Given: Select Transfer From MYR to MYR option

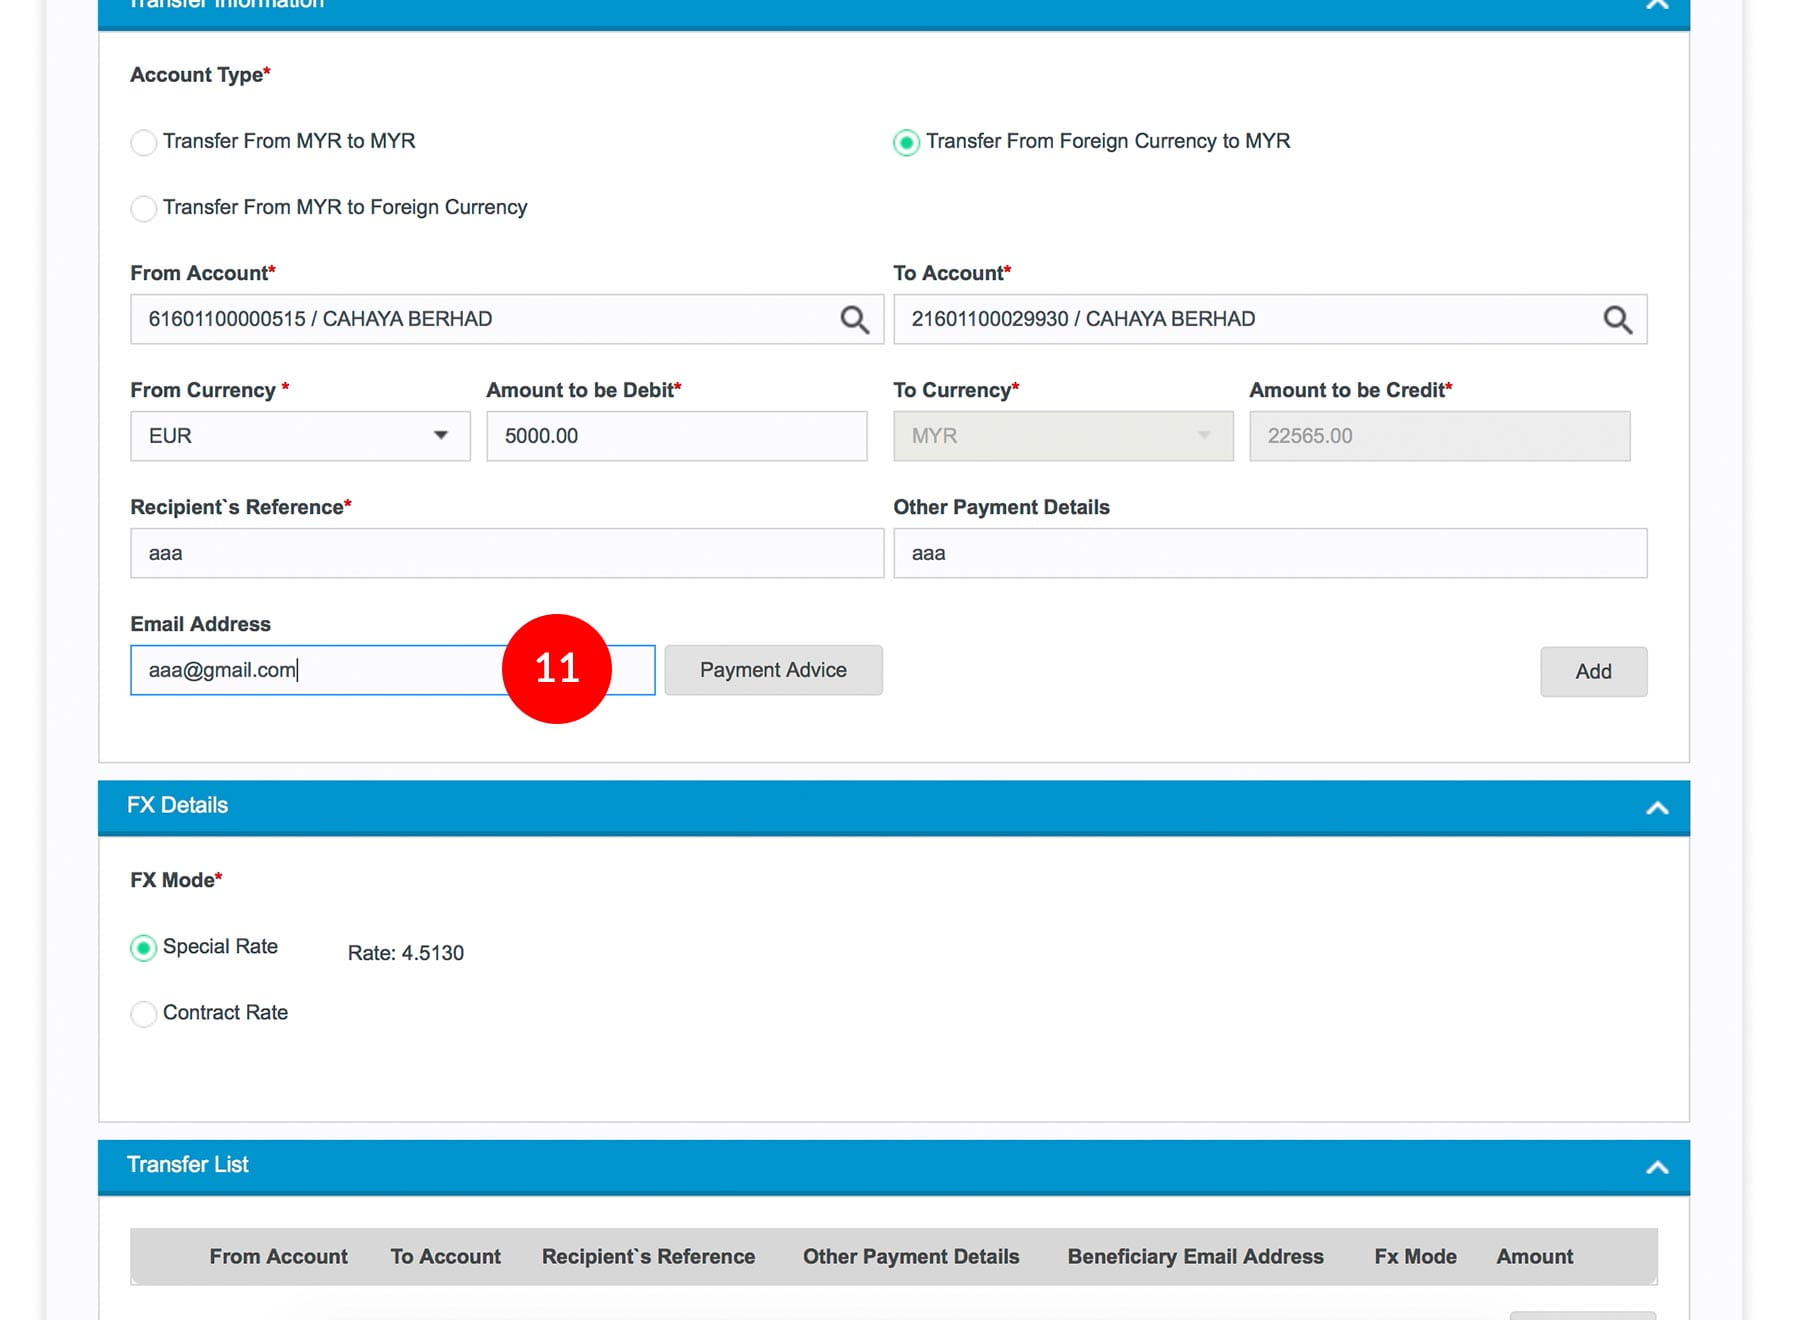Looking at the screenshot, I should (x=144, y=142).
